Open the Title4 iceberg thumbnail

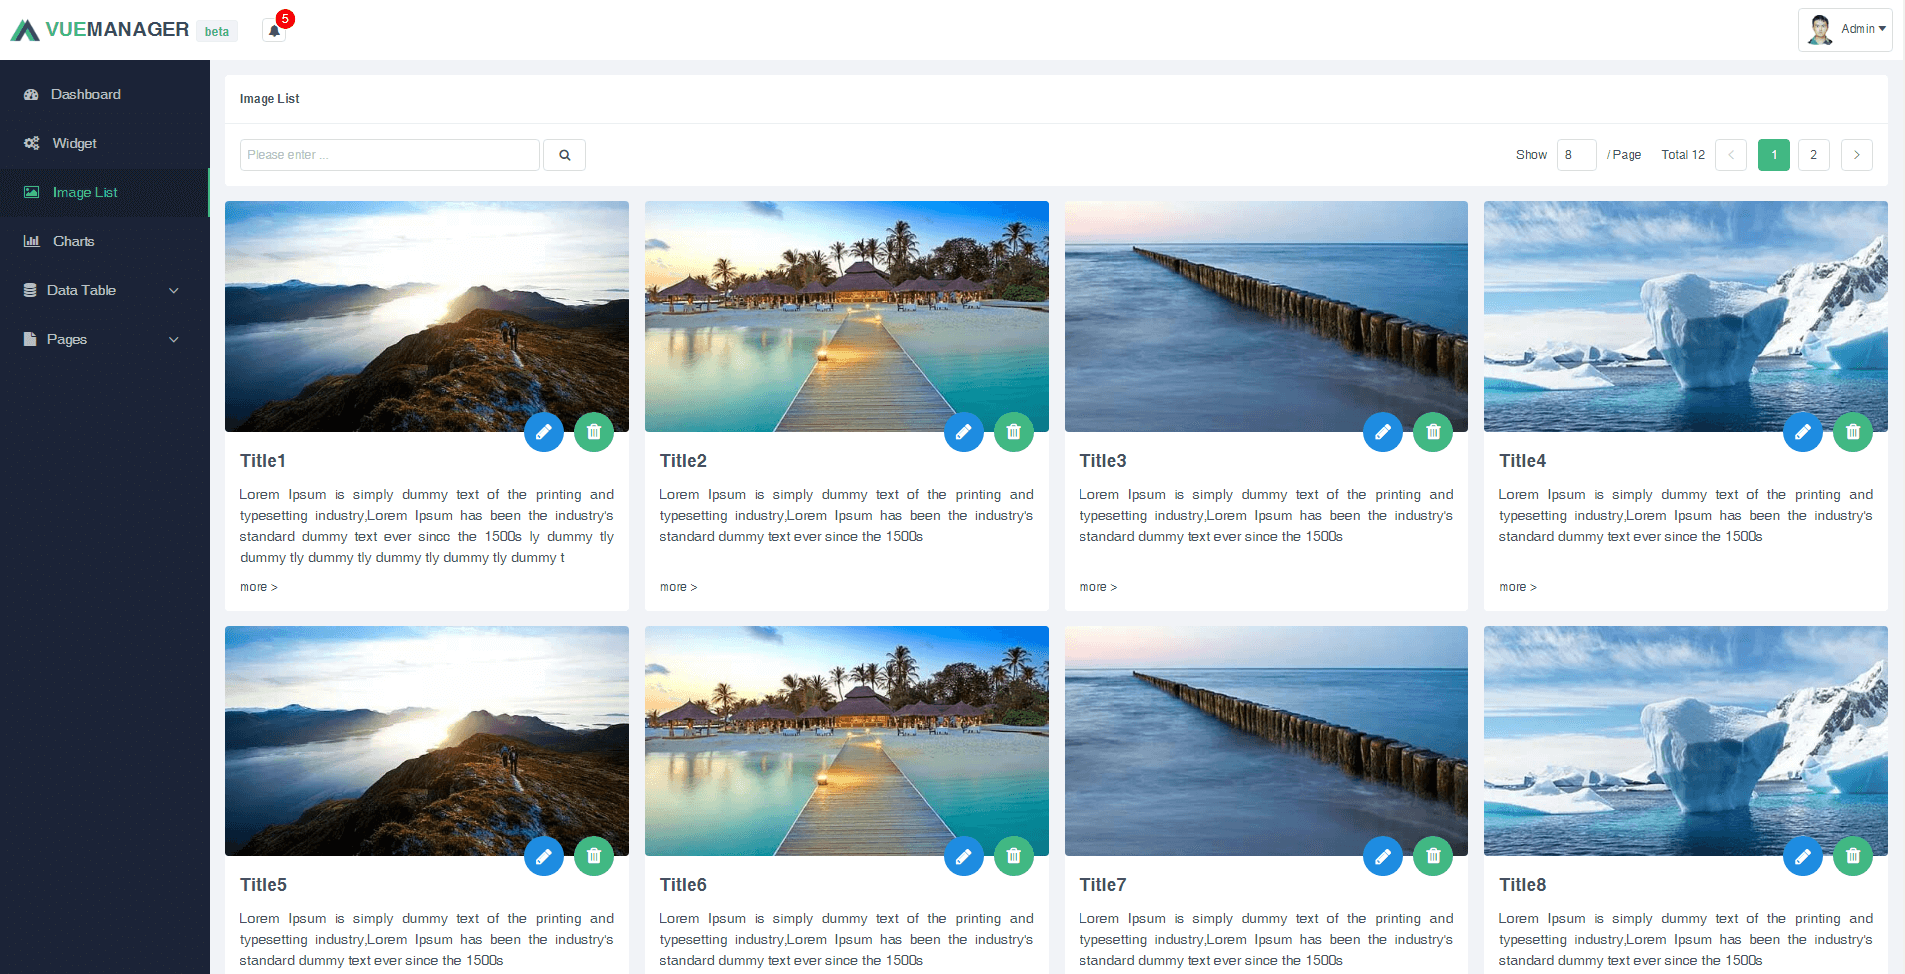point(1686,316)
